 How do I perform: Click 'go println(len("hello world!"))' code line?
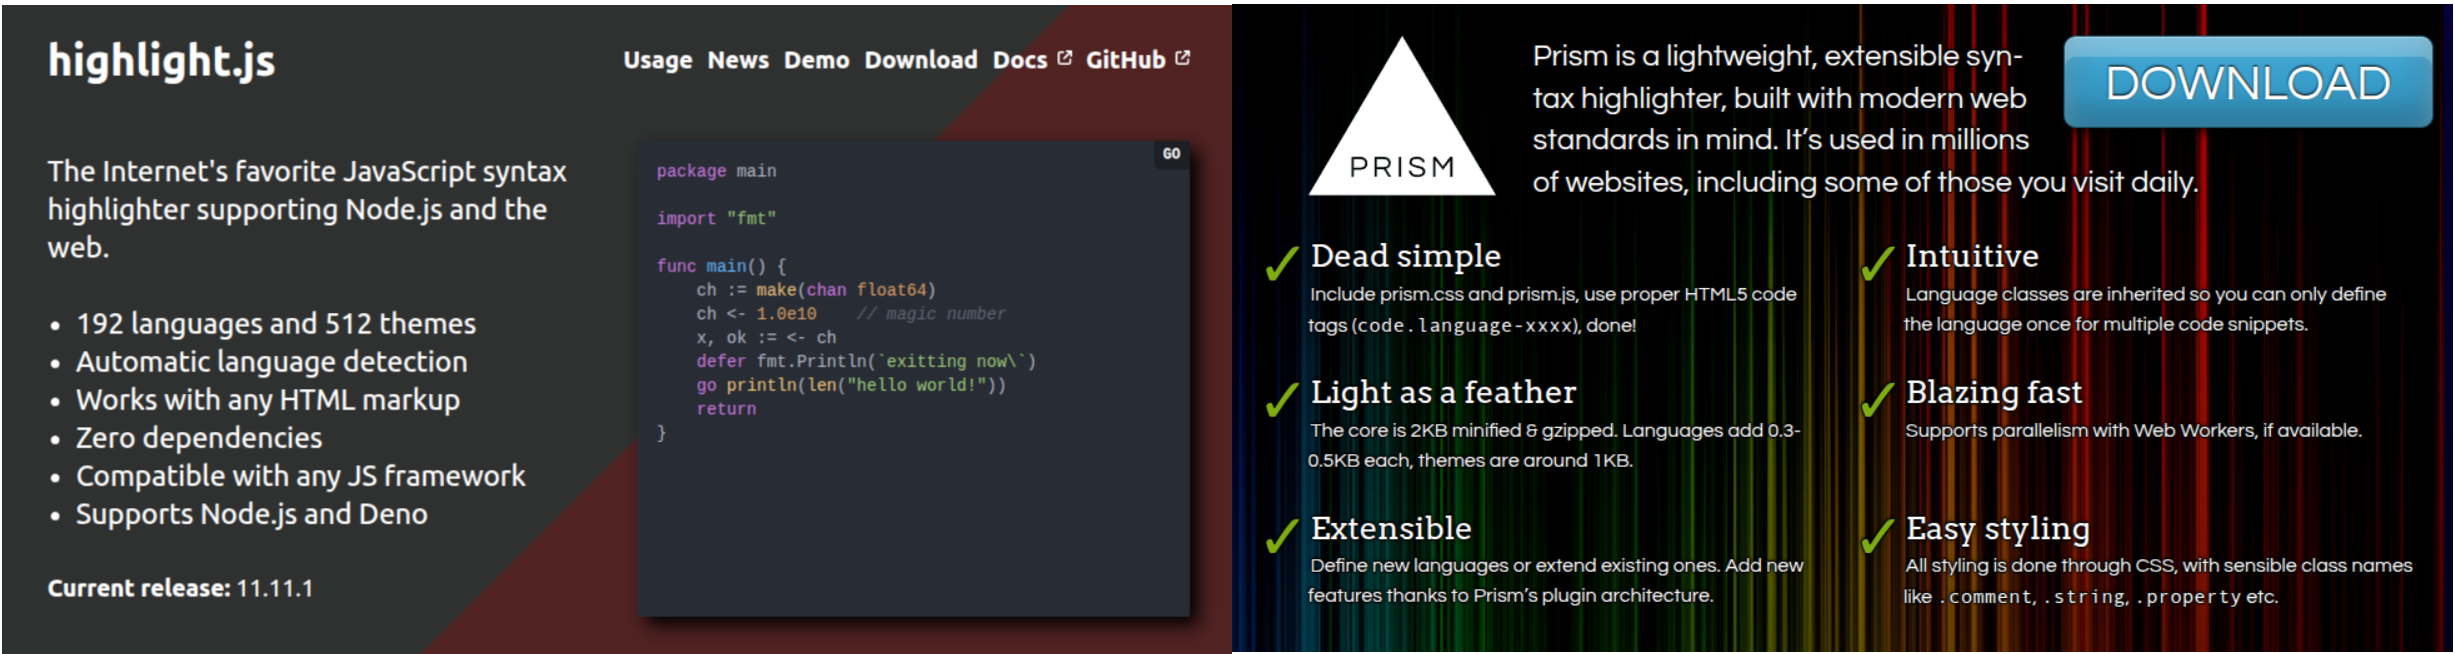coord(851,385)
